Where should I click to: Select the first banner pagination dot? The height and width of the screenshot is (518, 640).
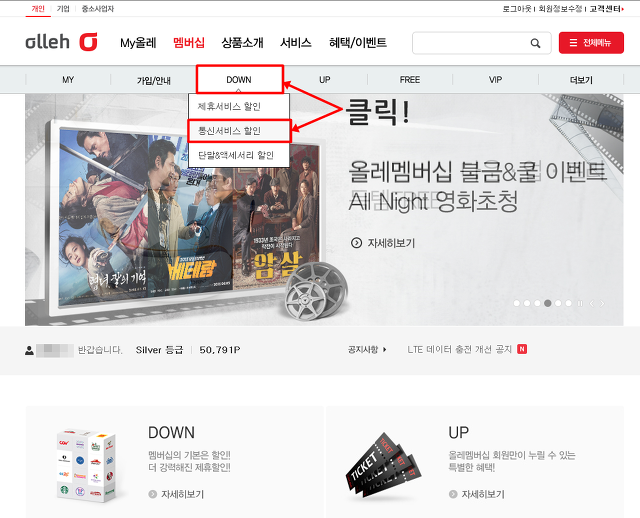(517, 303)
